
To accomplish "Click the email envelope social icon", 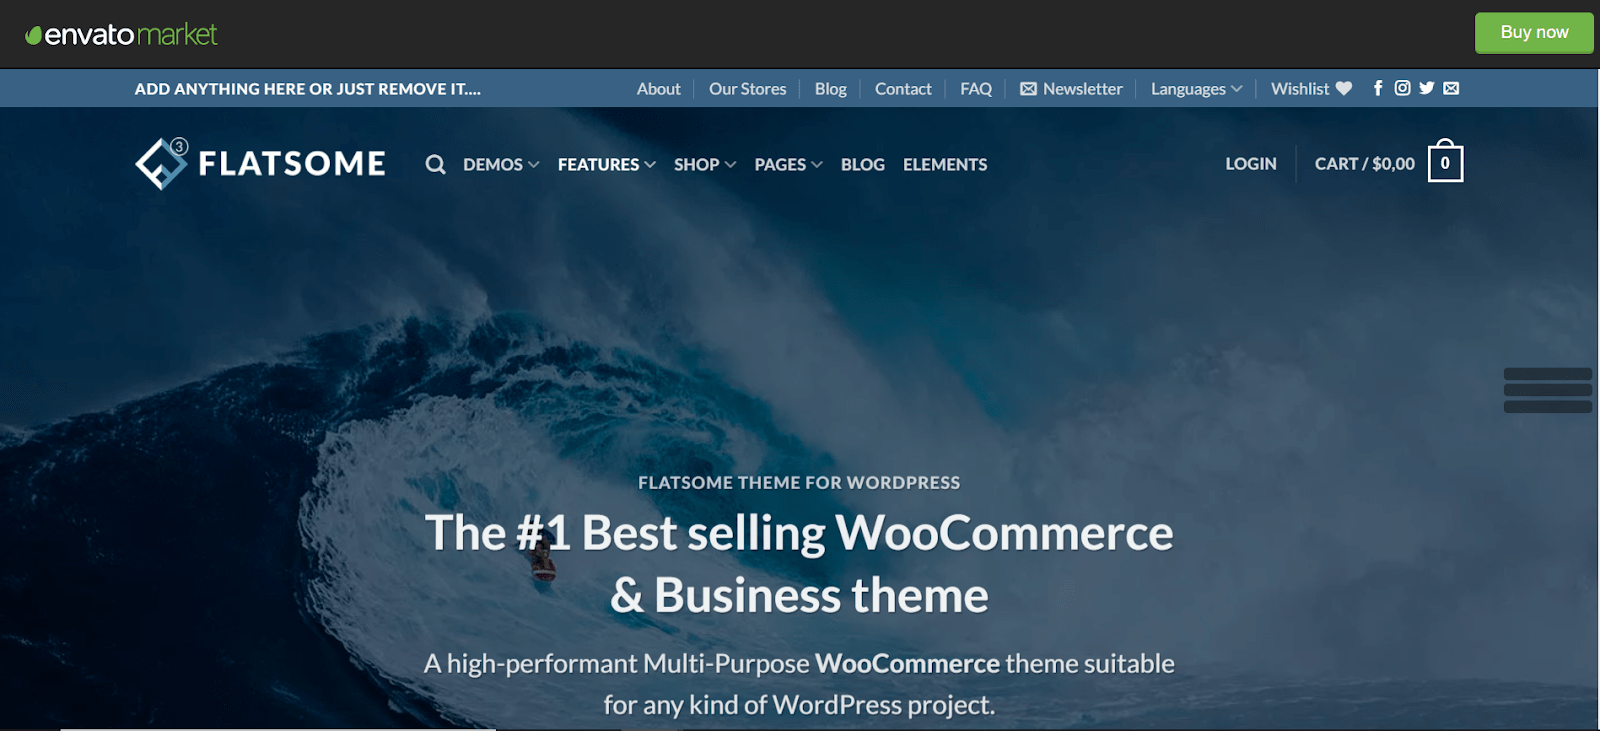I will [1451, 88].
